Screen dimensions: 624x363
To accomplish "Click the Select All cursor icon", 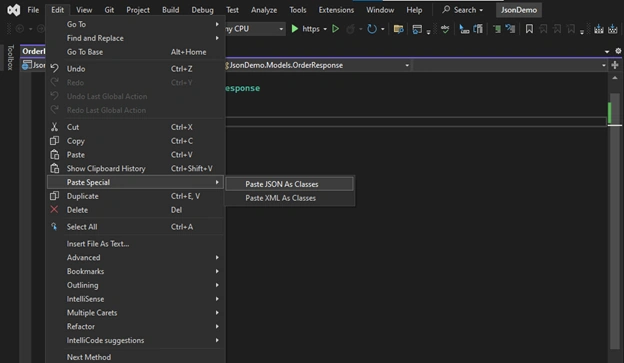I will click(x=54, y=226).
